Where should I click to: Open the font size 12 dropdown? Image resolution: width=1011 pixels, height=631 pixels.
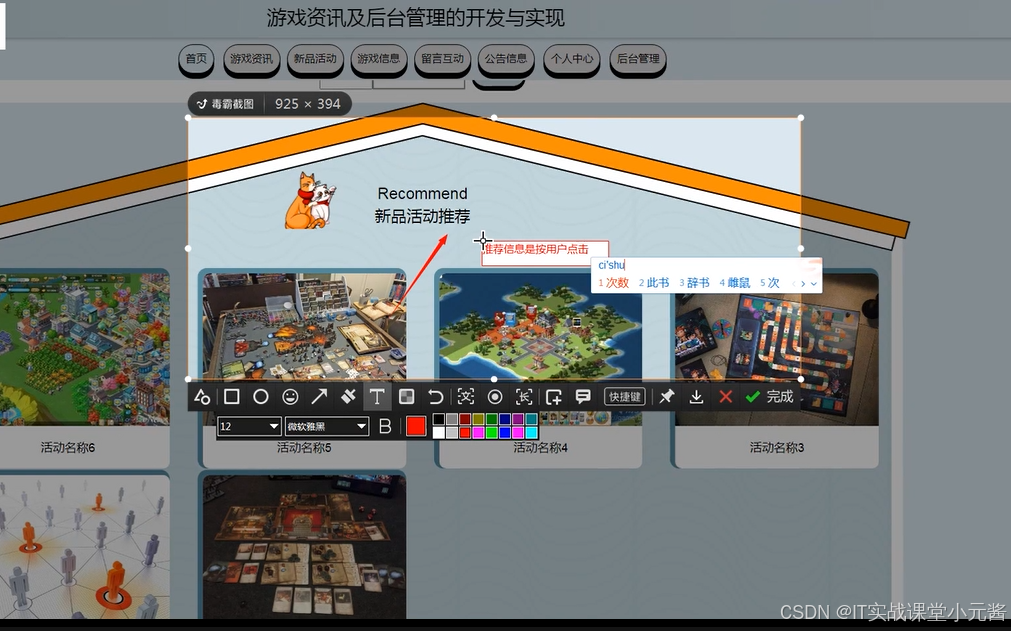click(x=249, y=427)
